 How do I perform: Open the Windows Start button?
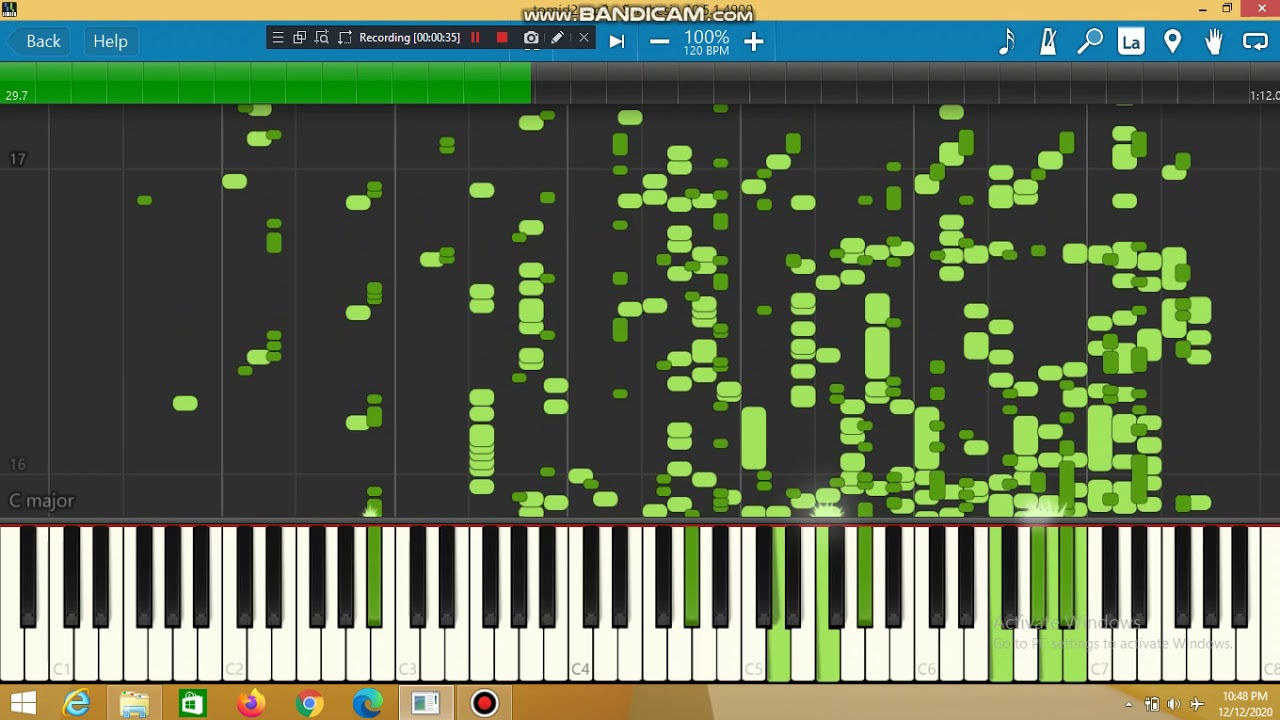(x=23, y=703)
